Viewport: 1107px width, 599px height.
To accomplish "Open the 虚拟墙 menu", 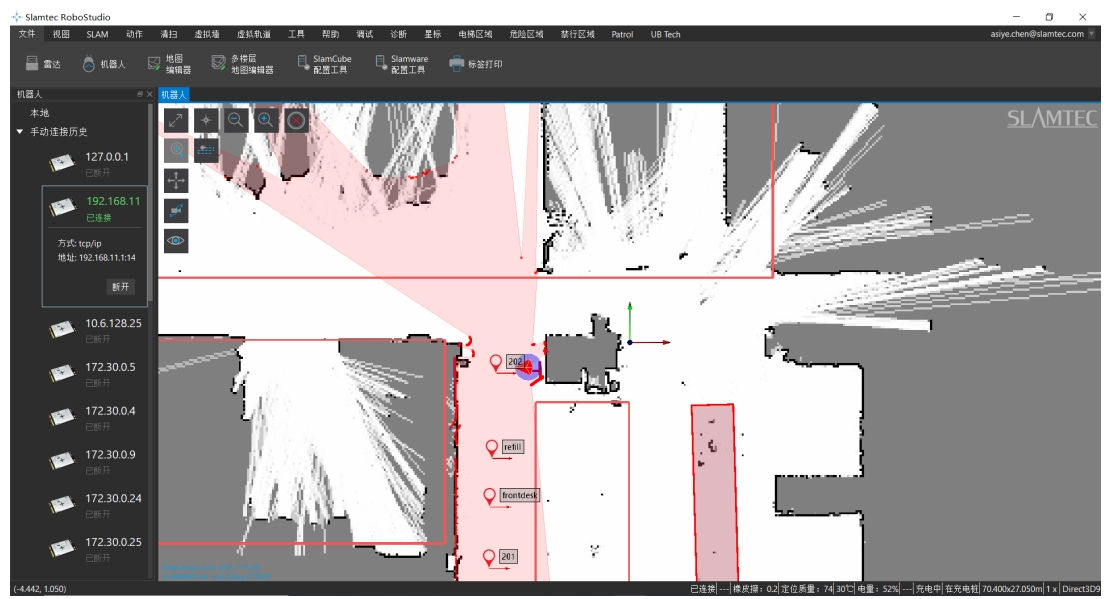I will (x=206, y=34).
